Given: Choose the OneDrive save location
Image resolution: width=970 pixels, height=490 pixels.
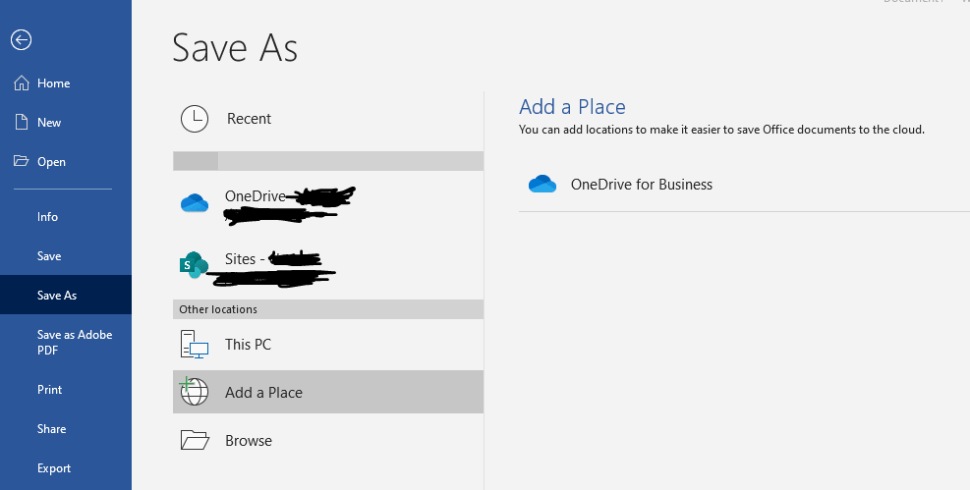Looking at the screenshot, I should click(328, 203).
